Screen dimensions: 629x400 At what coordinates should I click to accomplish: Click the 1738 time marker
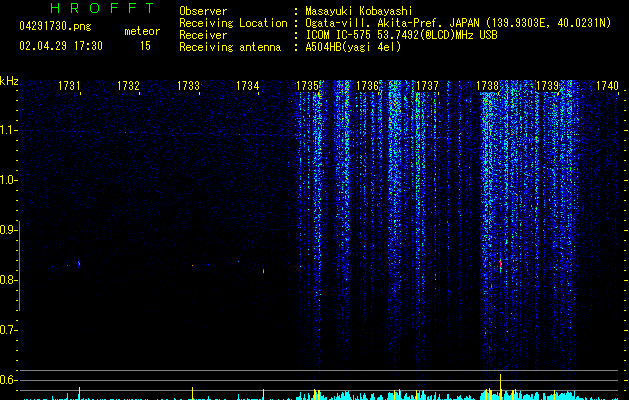click(487, 85)
